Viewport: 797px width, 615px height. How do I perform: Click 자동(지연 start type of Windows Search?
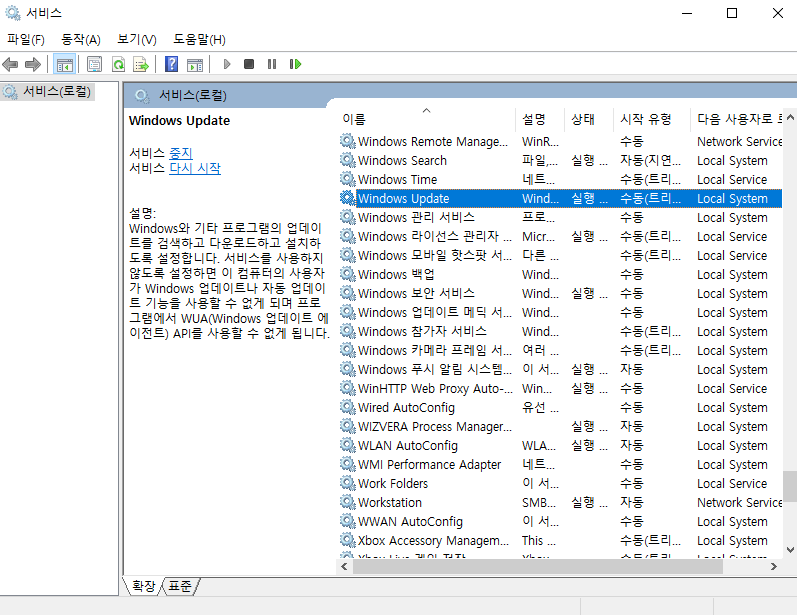coord(650,160)
